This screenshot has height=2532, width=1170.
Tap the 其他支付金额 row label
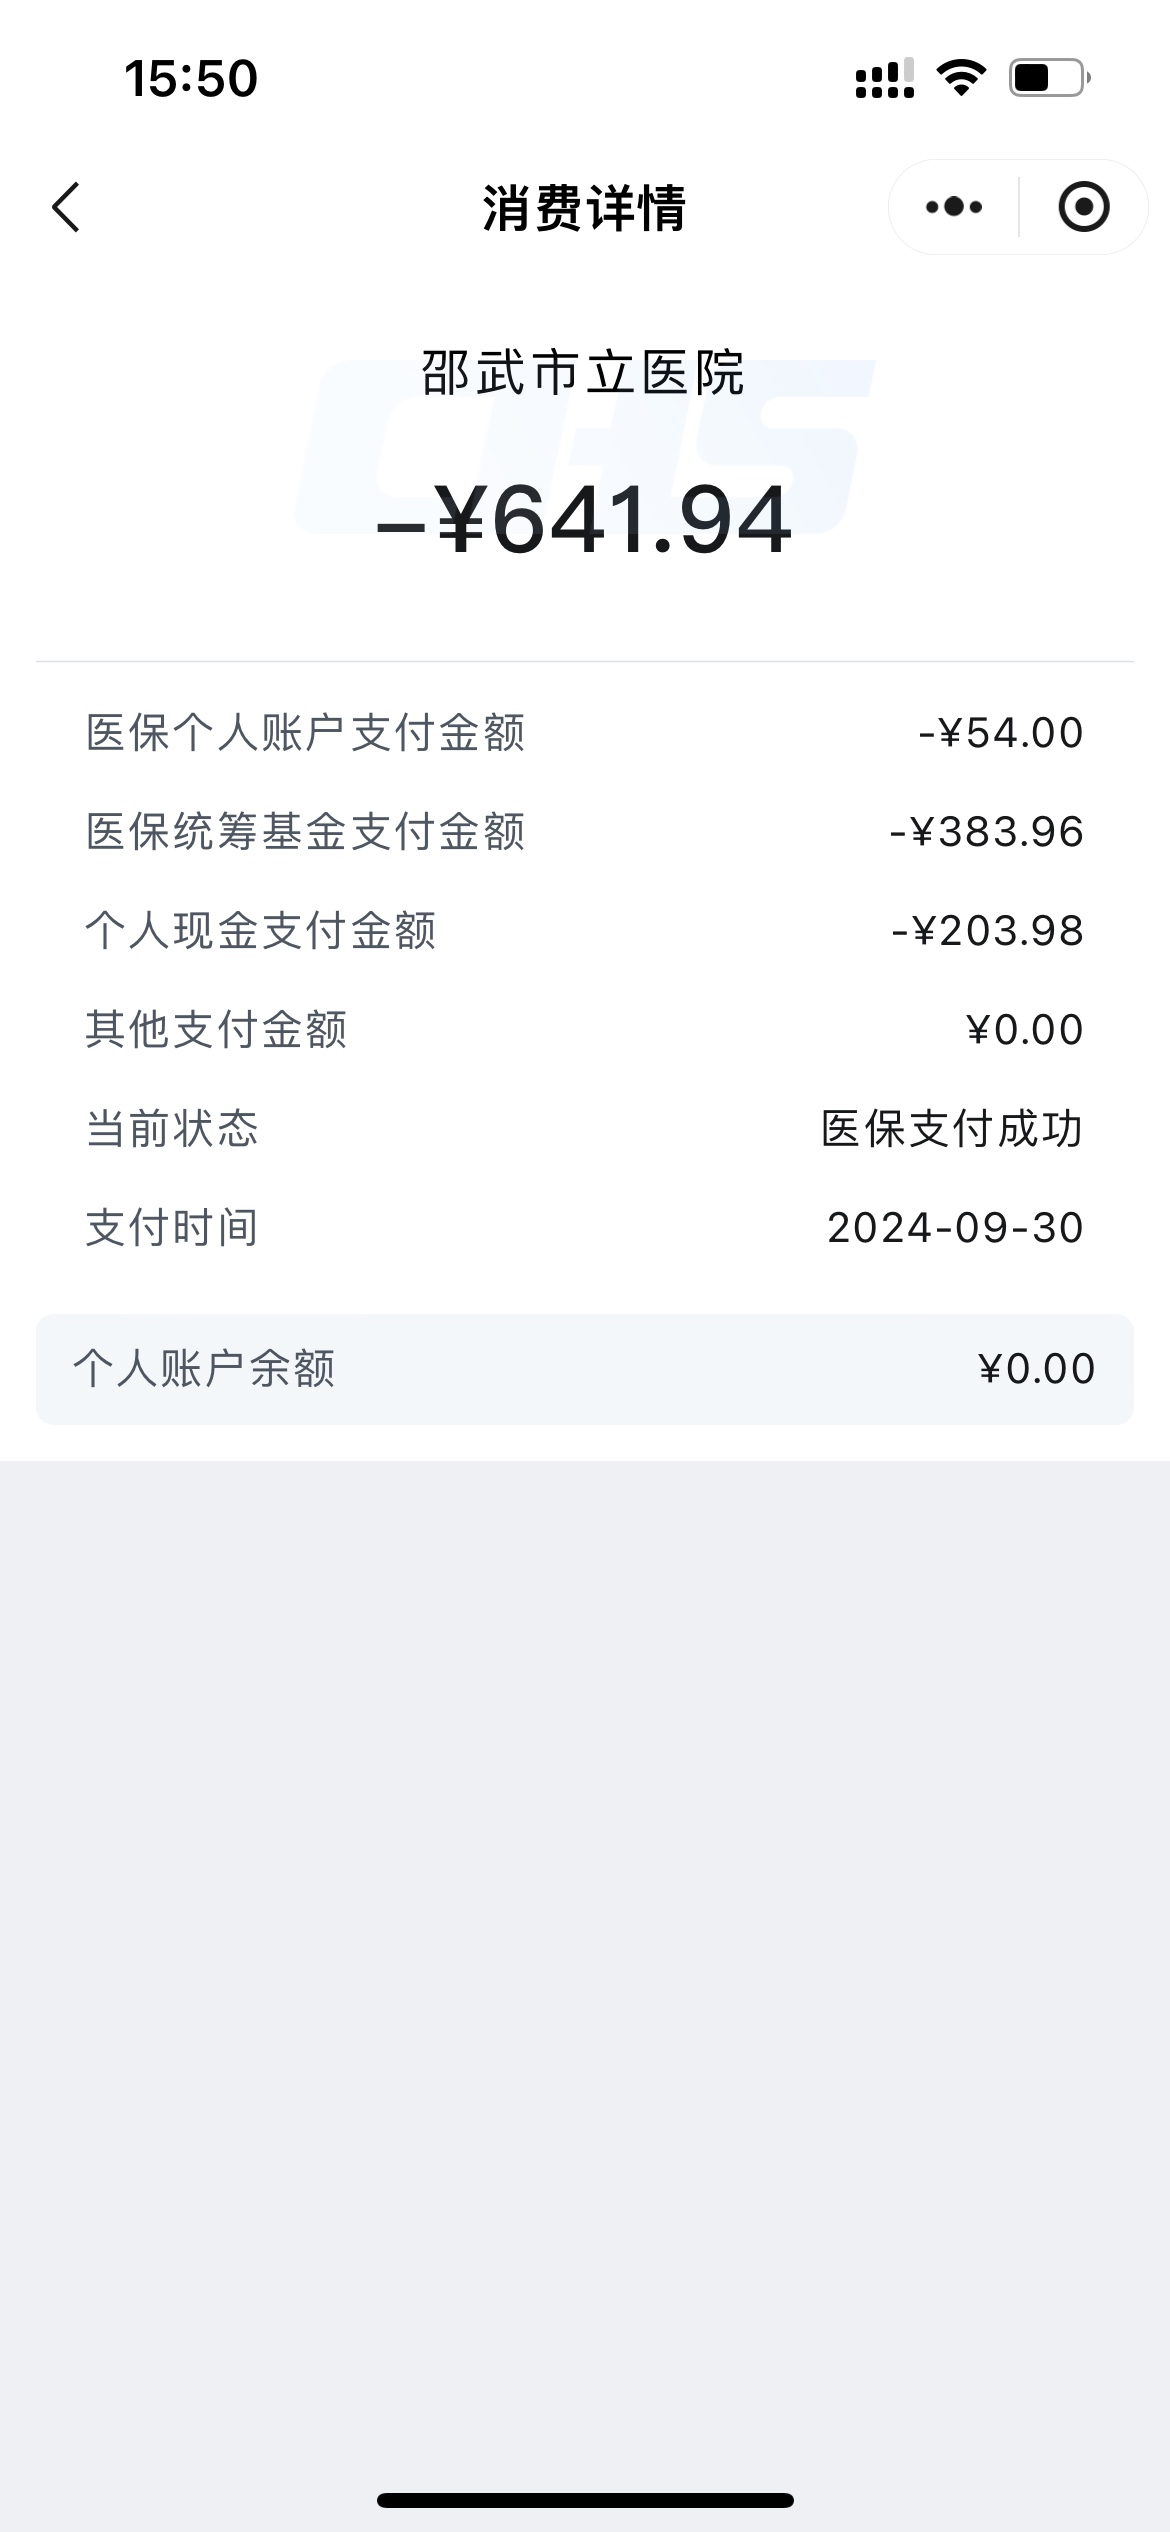pyautogui.click(x=217, y=1030)
